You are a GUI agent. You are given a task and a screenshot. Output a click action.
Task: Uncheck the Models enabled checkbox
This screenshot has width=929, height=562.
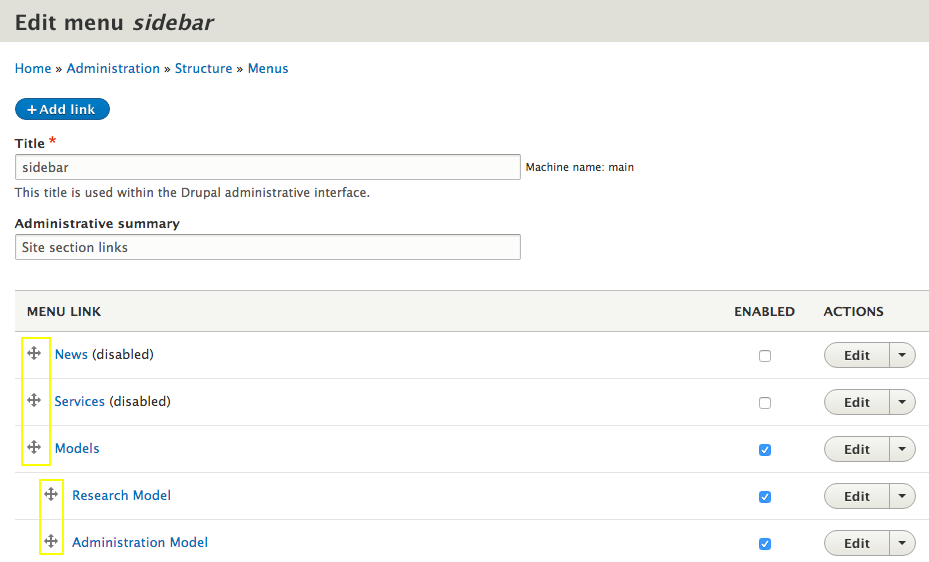tap(765, 450)
